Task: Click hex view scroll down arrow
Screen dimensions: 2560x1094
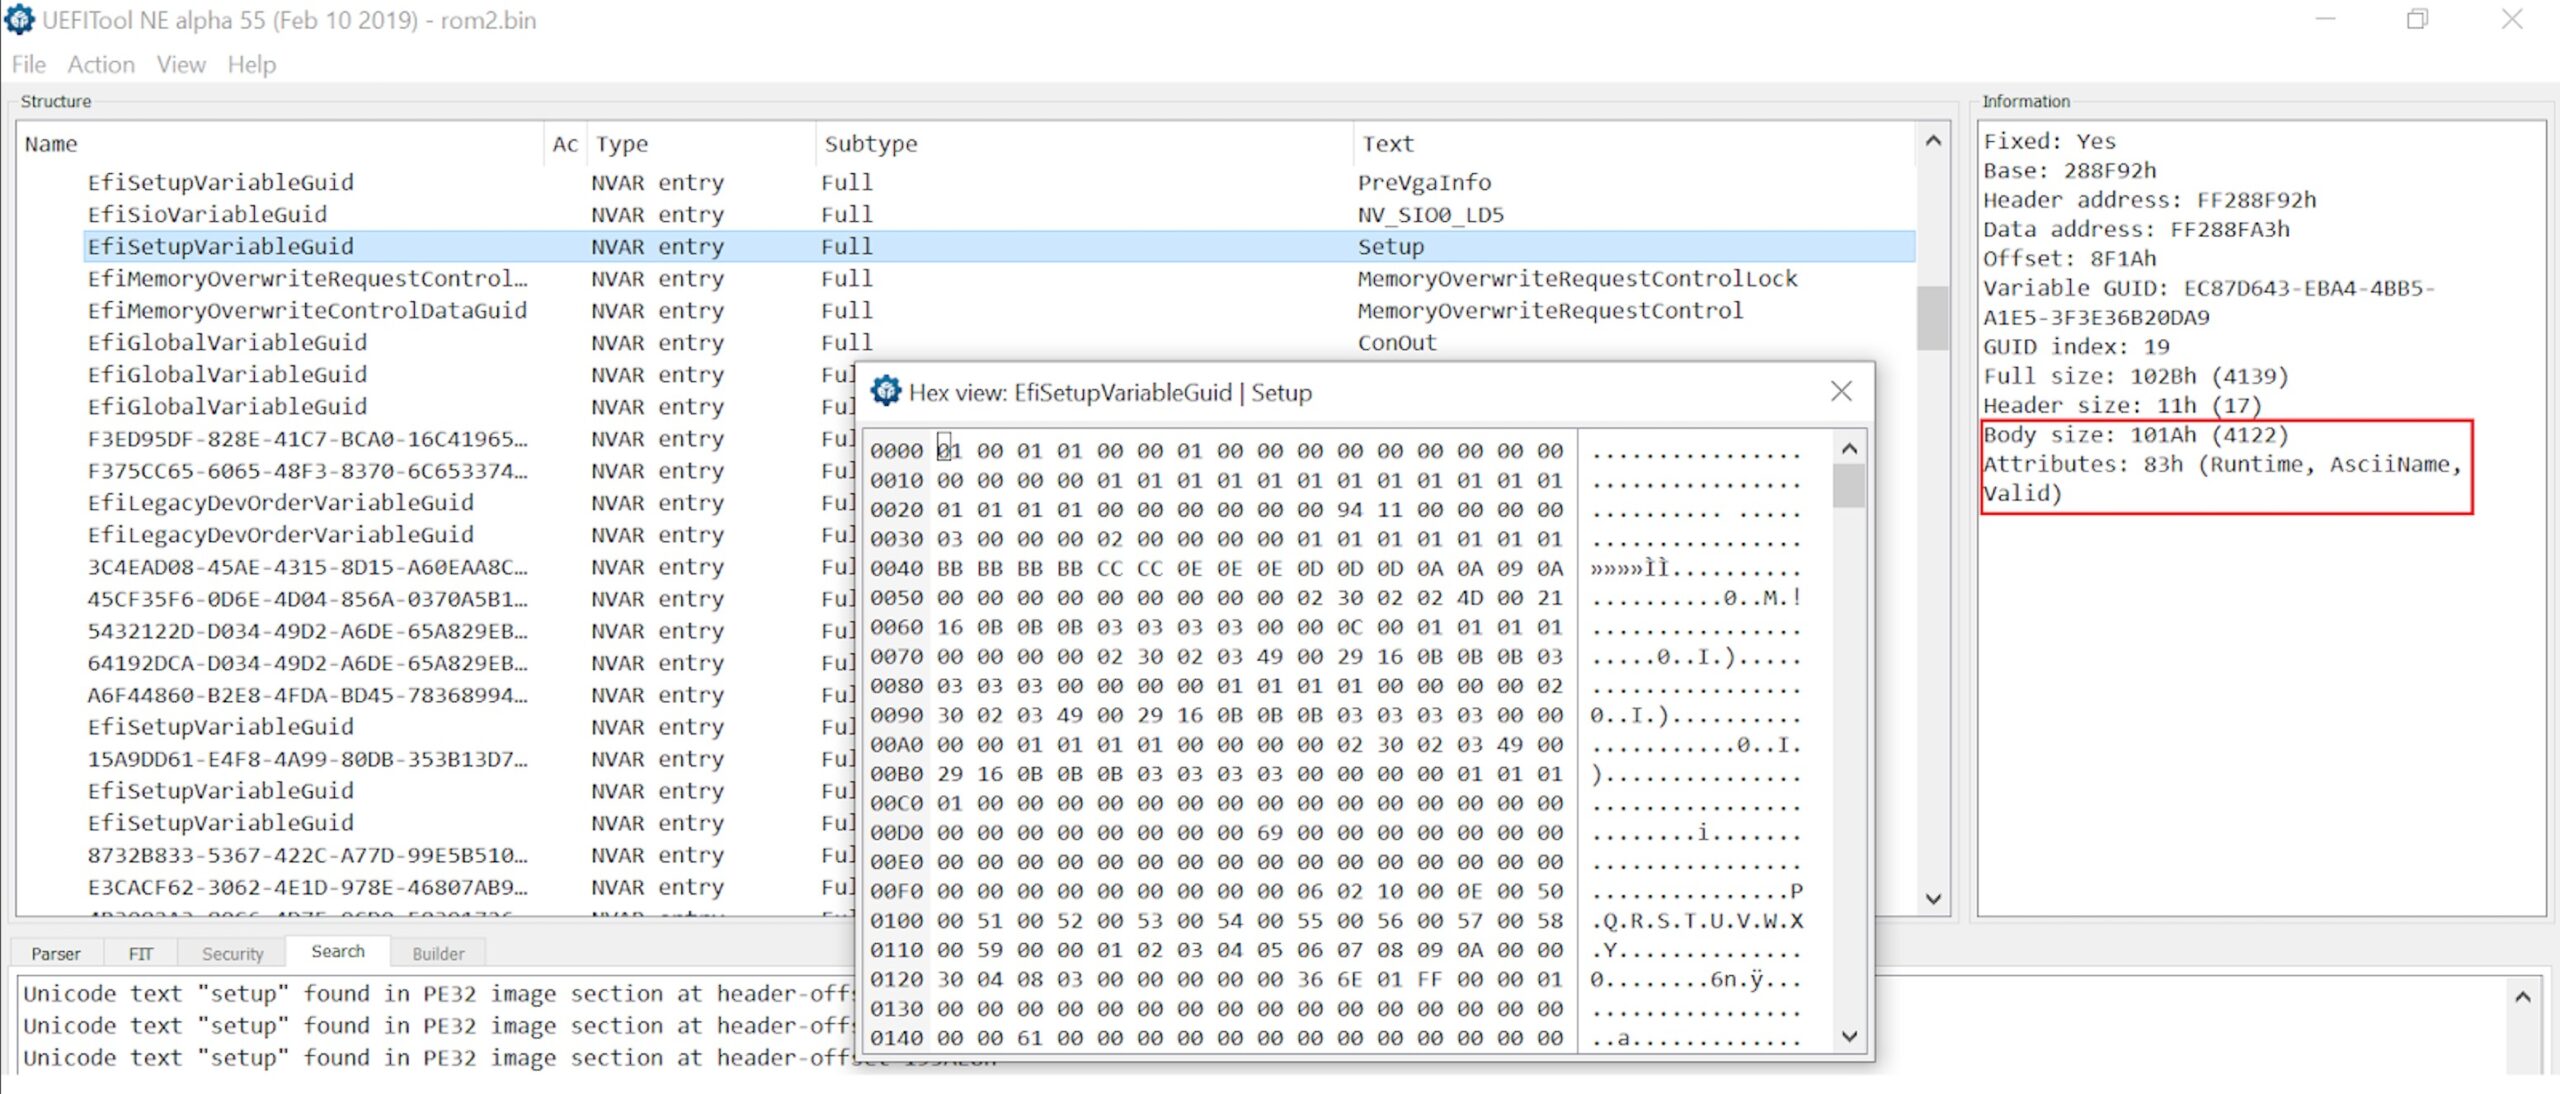Action: pos(1849,1036)
